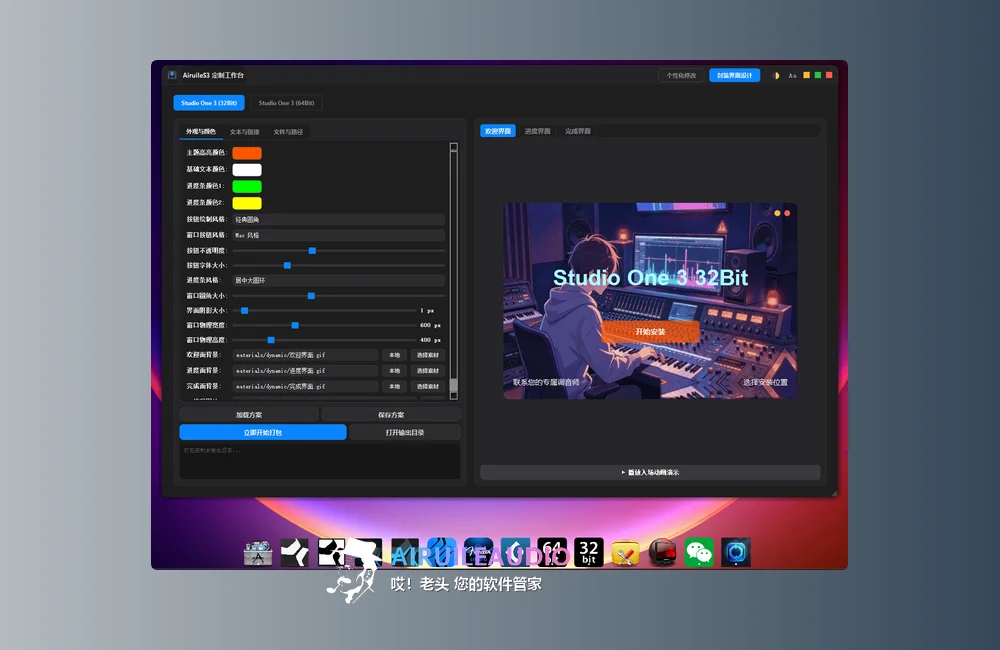This screenshot has width=1000, height=650.
Task: Select Studio One 3 (64Bit) version
Action: pyautogui.click(x=286, y=103)
